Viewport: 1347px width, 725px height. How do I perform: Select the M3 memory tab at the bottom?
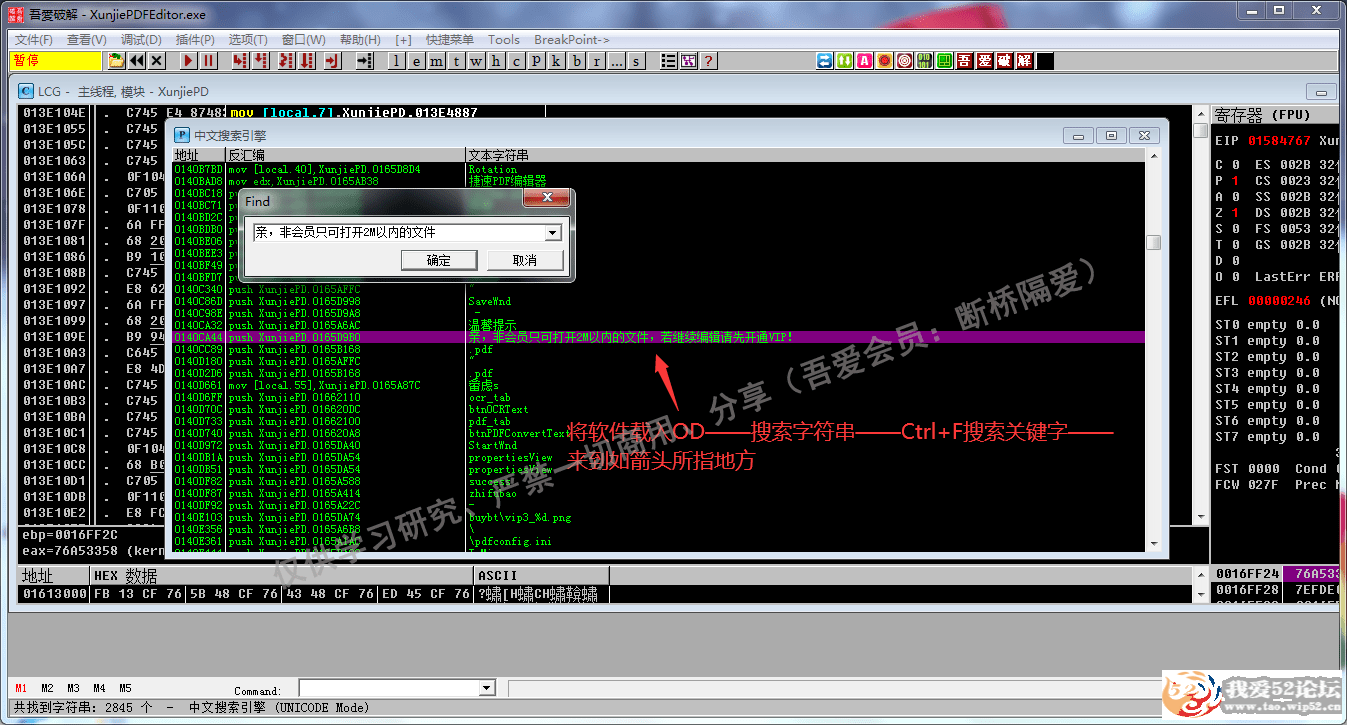click(73, 689)
